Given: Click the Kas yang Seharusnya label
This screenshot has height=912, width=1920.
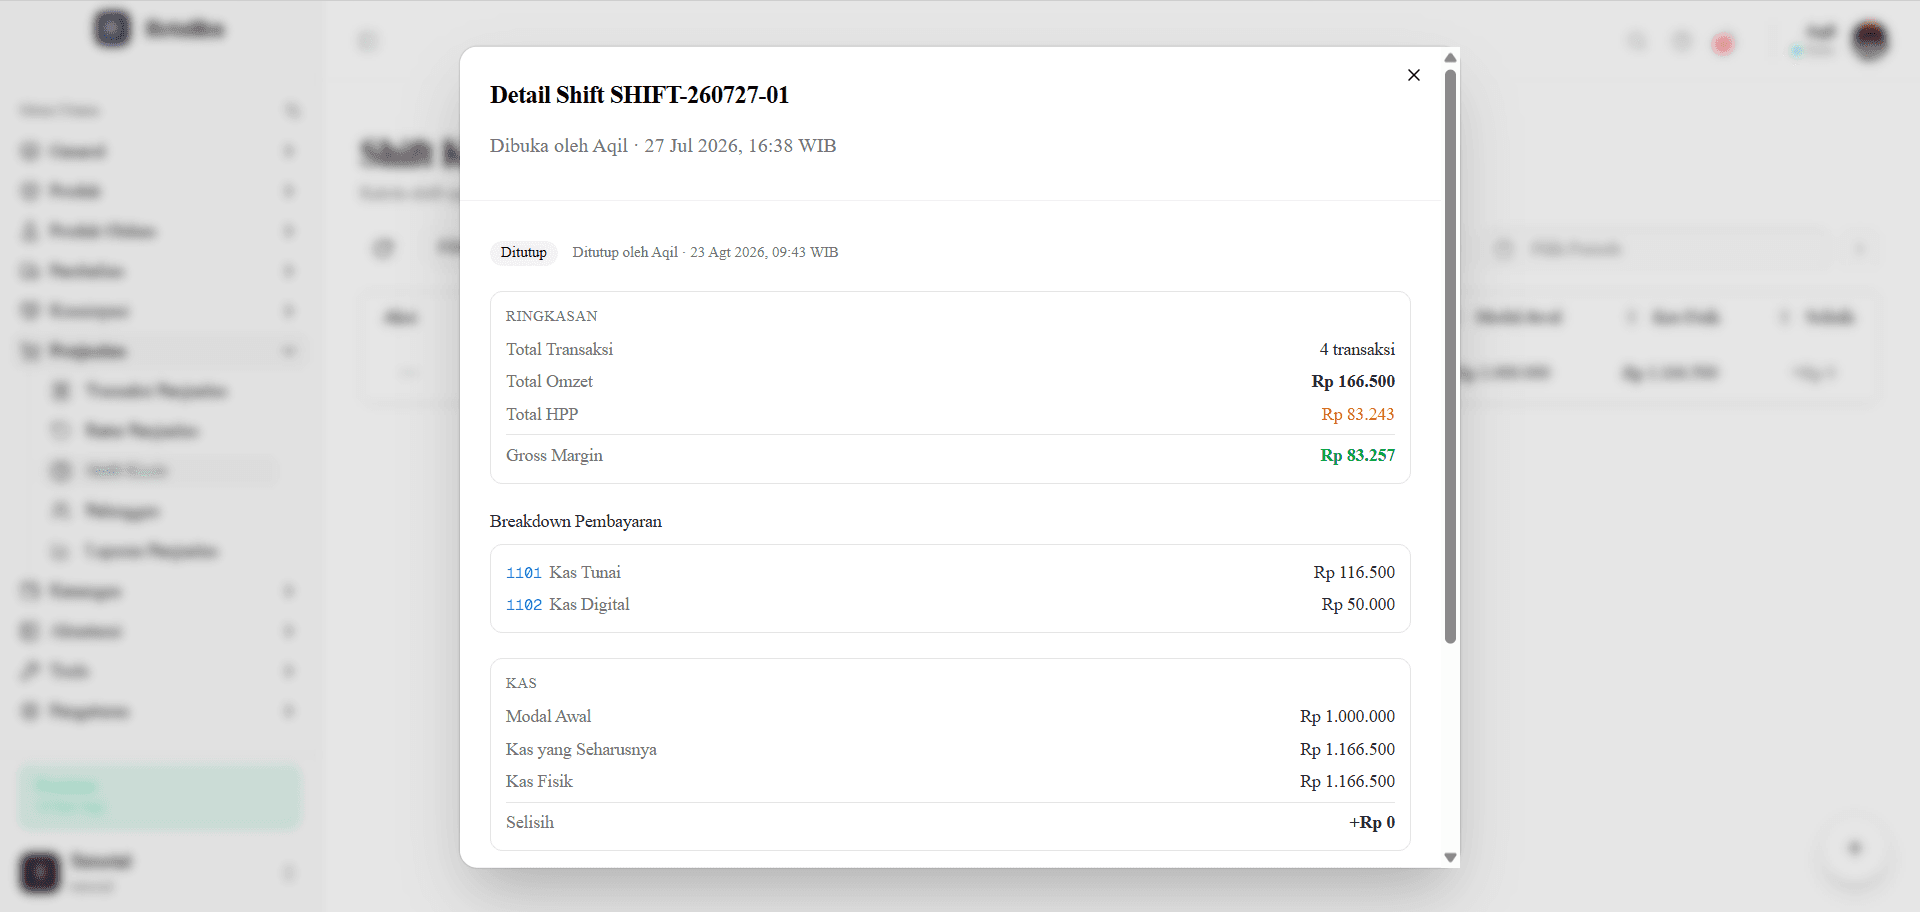Looking at the screenshot, I should [x=581, y=749].
